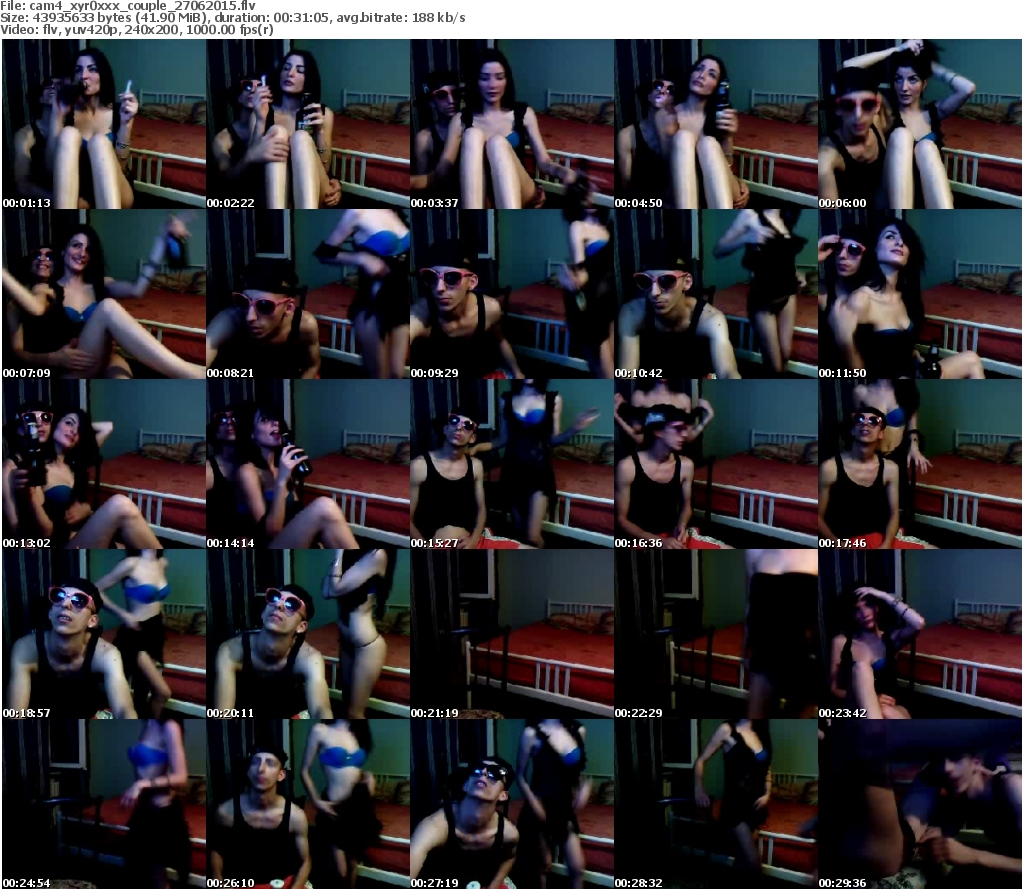Pick the thumbnail timestamped 00:15:27
The width and height of the screenshot is (1024, 889).
[x=512, y=464]
